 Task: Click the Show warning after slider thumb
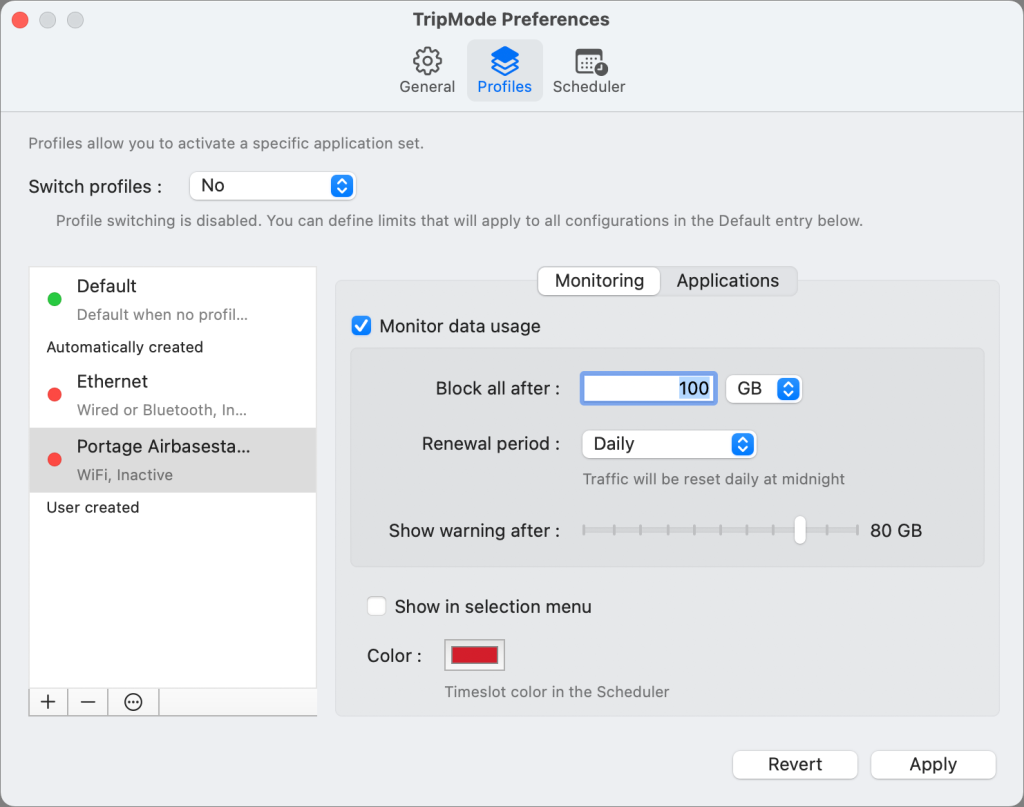pyautogui.click(x=800, y=530)
